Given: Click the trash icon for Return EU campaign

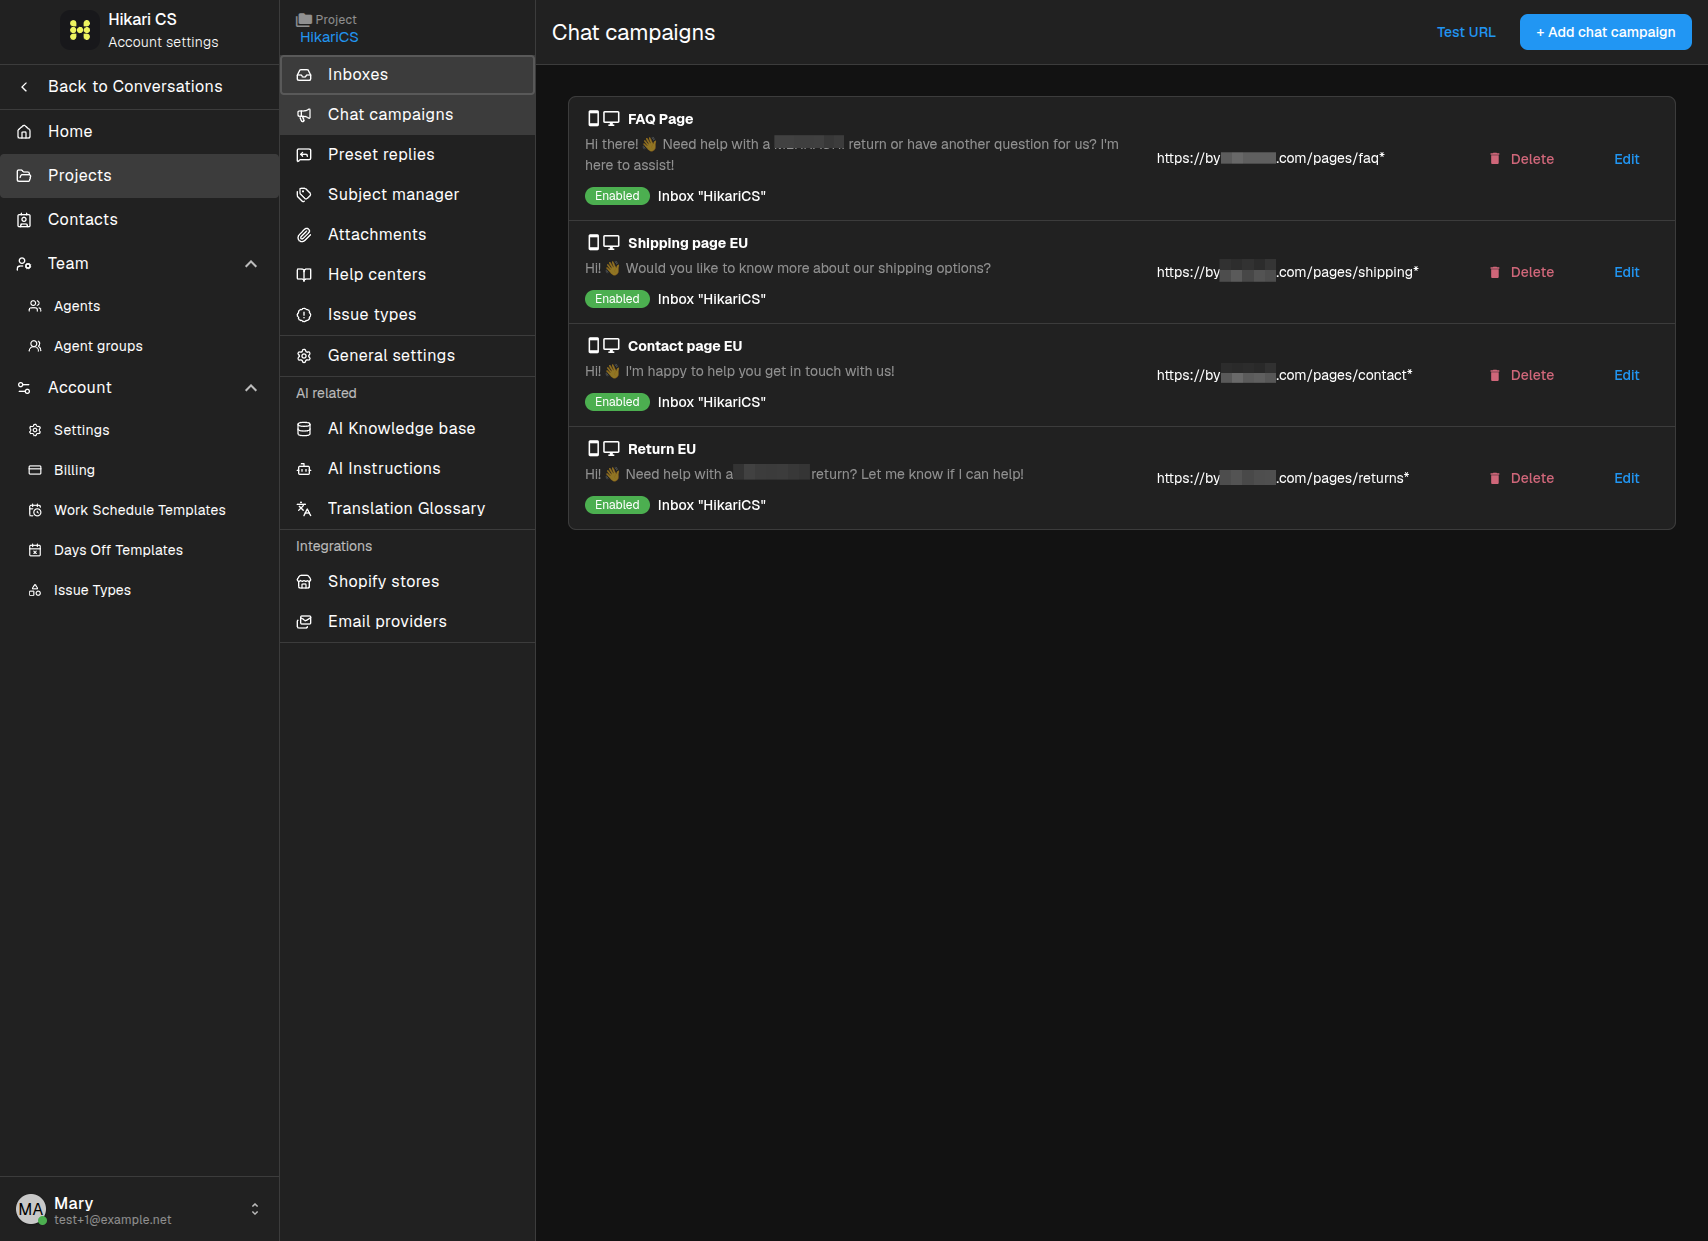Looking at the screenshot, I should coord(1495,479).
